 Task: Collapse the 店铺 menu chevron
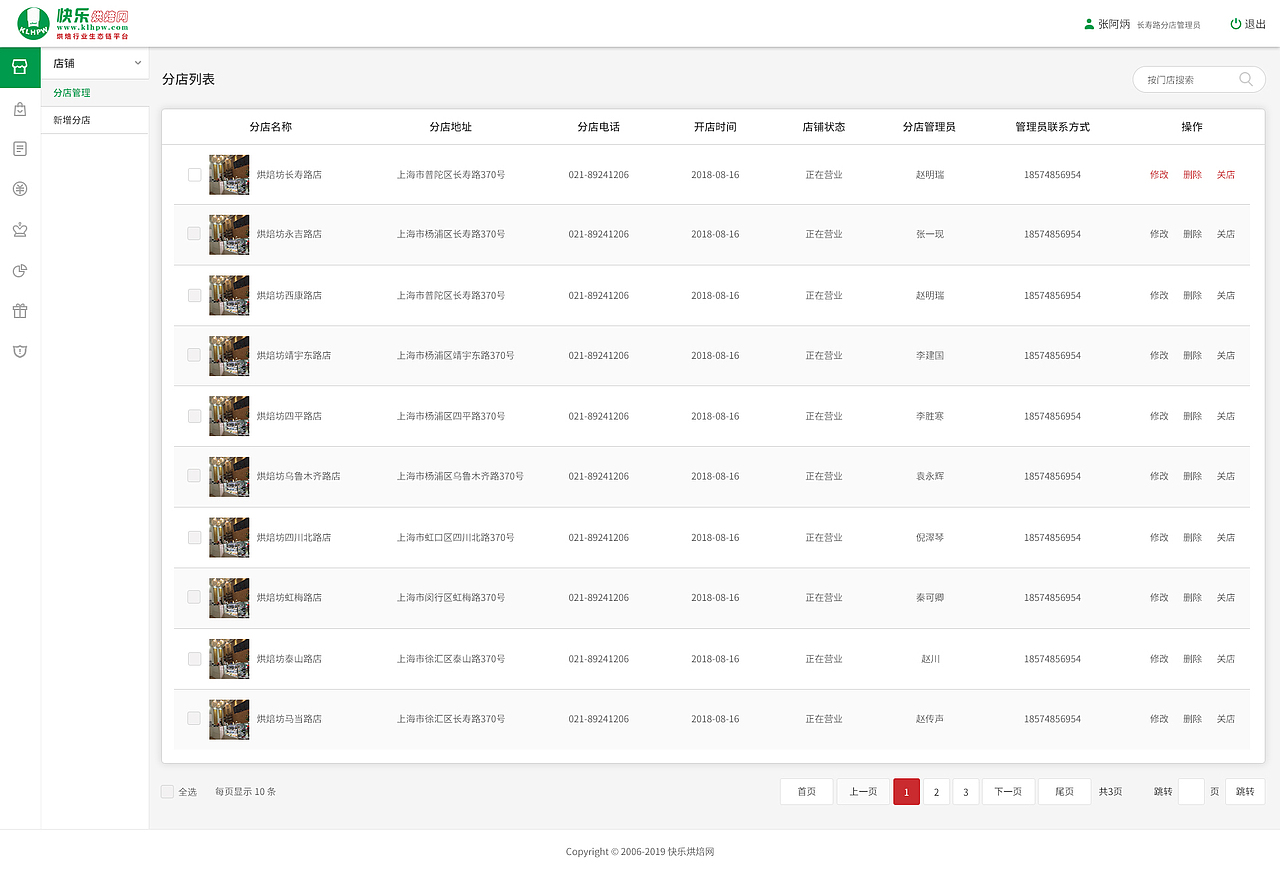tap(138, 63)
